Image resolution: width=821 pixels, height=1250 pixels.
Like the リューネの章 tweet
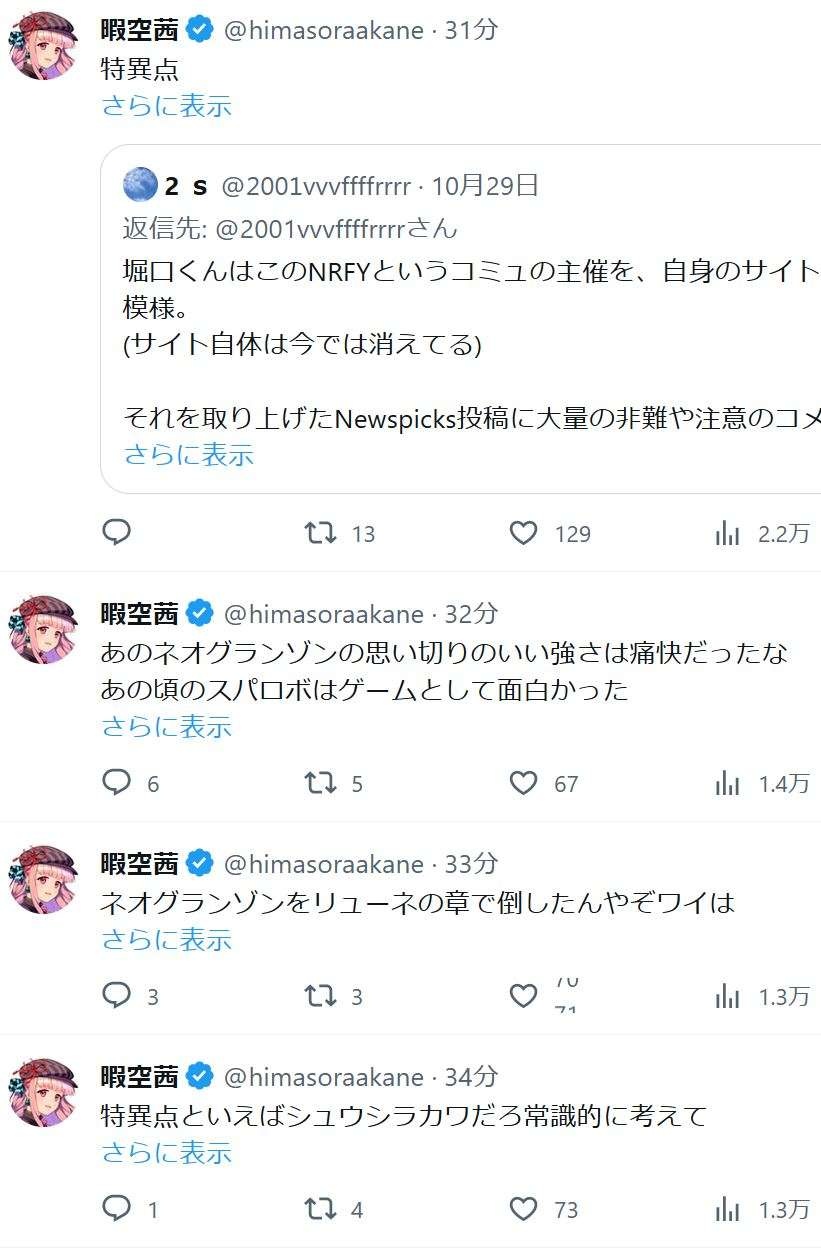coord(524,996)
